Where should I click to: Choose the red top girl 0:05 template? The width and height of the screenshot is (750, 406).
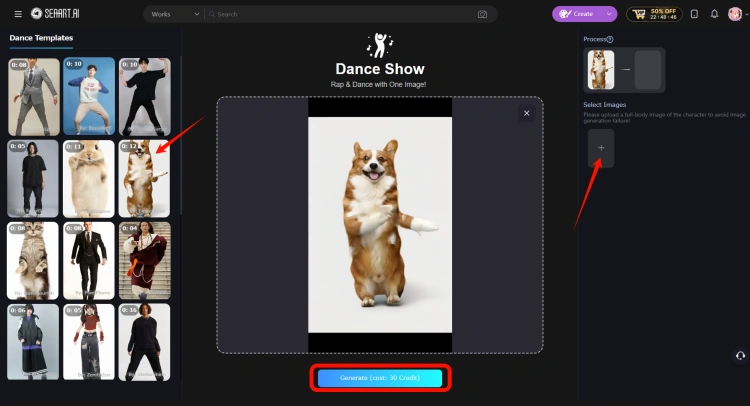[89, 342]
